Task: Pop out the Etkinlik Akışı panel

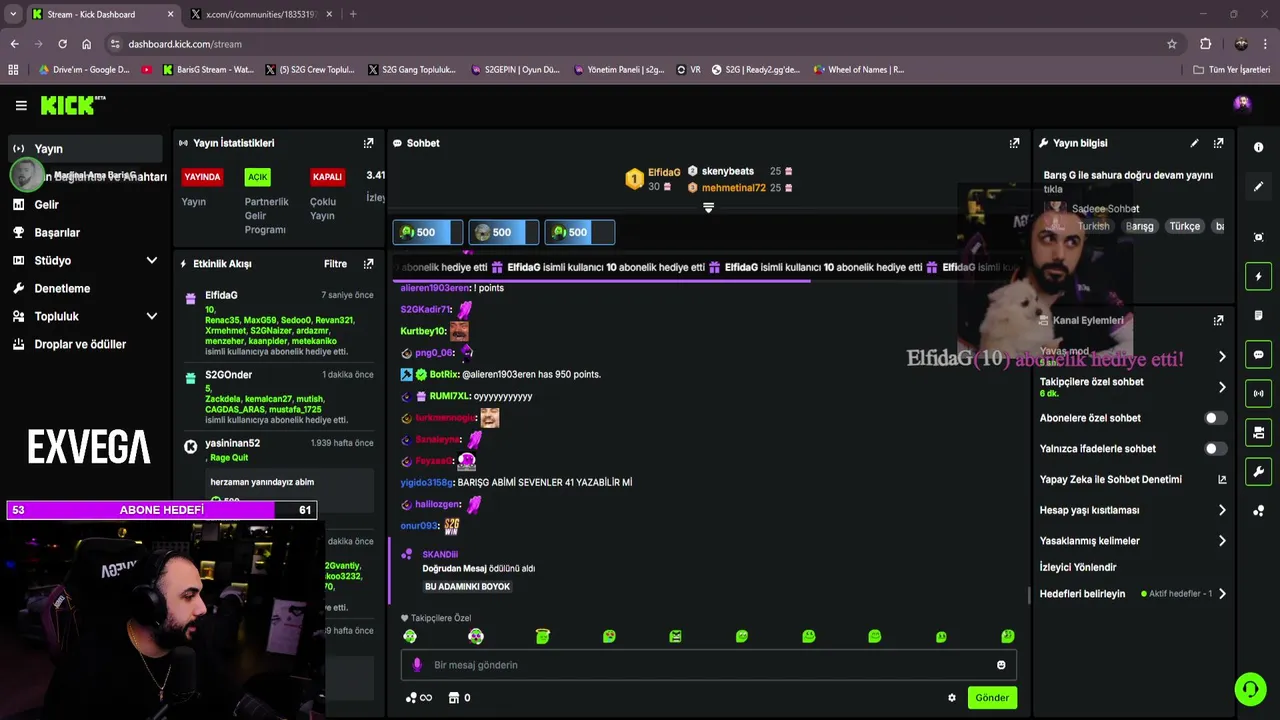Action: point(368,264)
